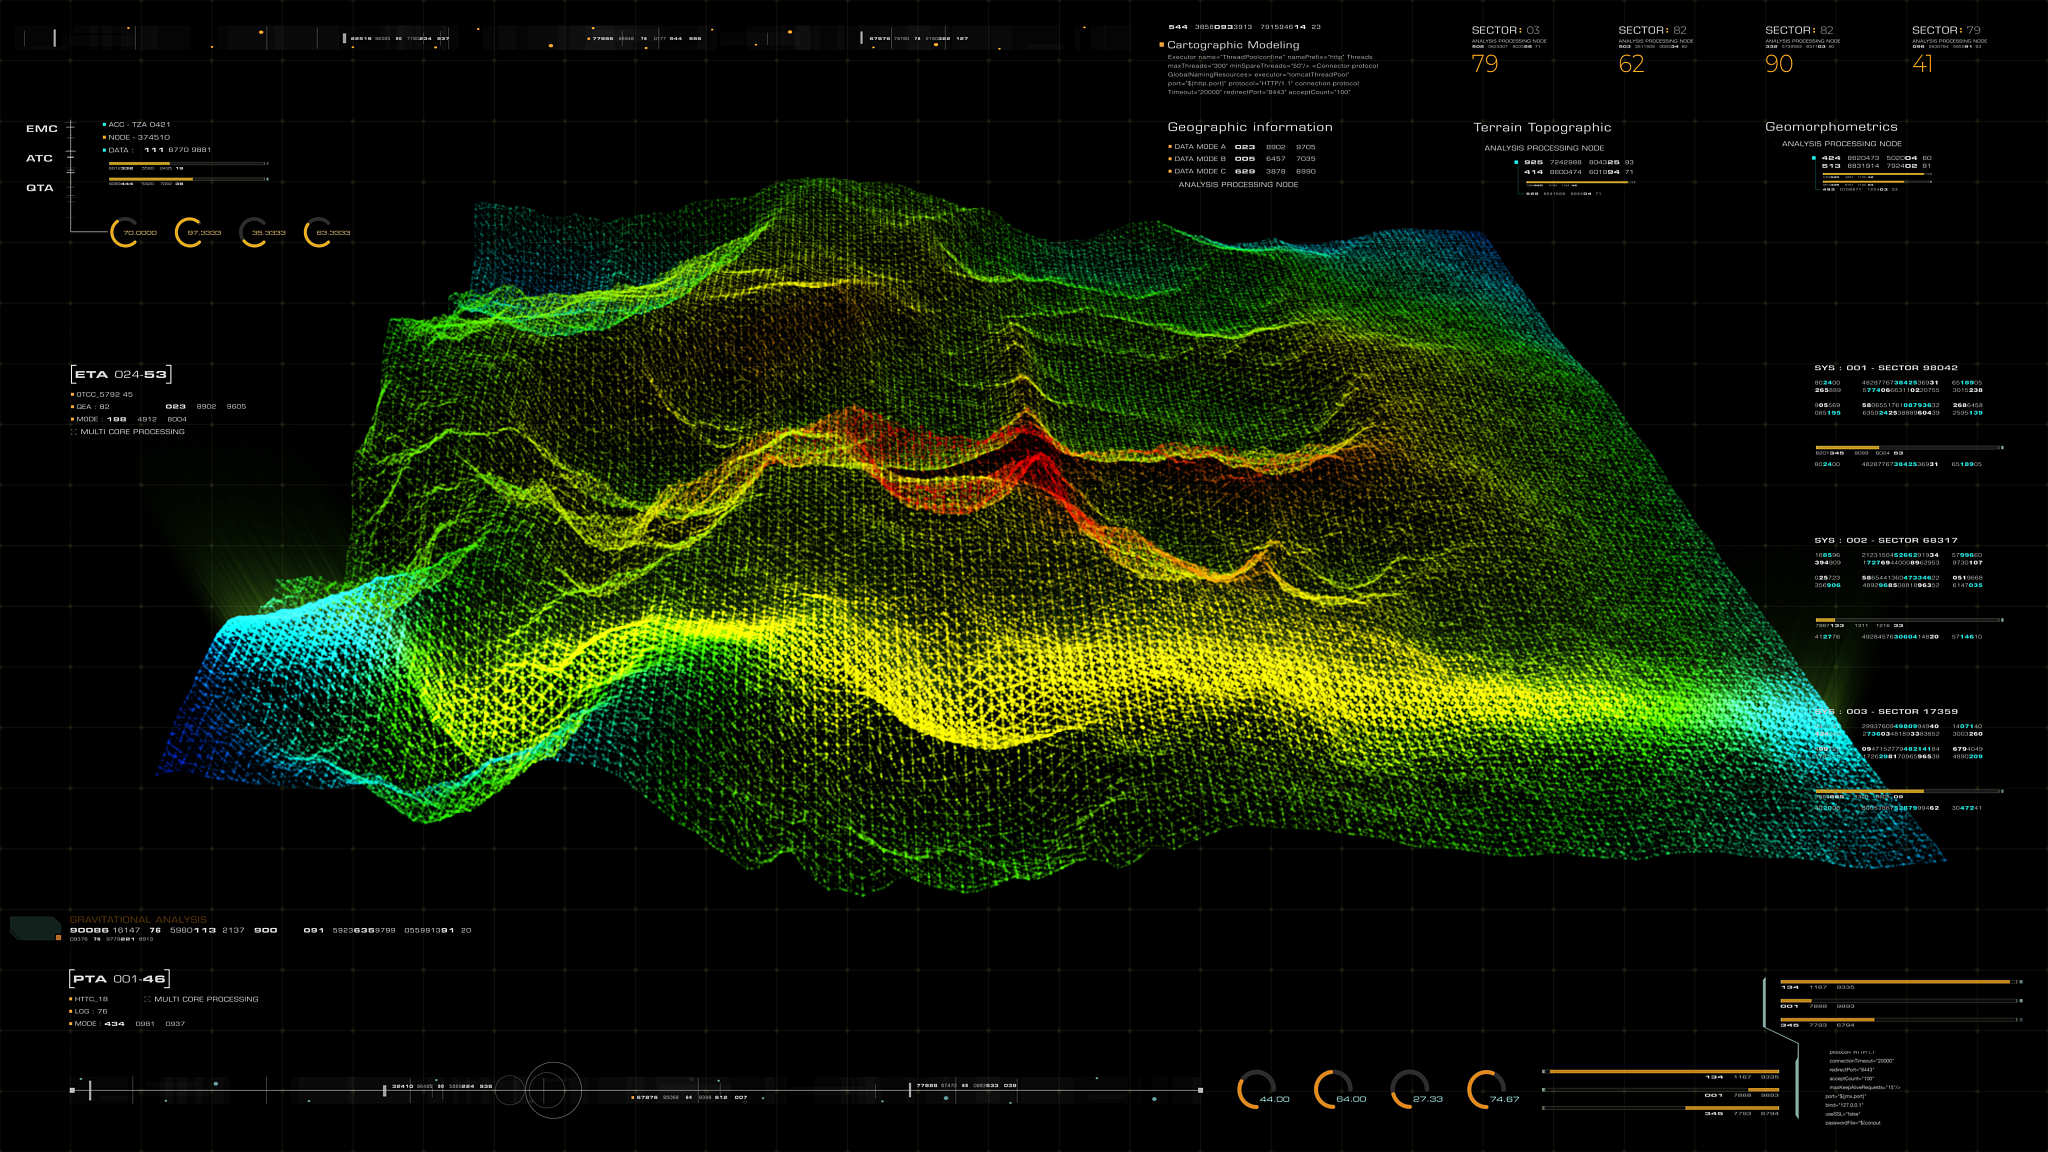
Task: Click the concentric circle target on timeline
Action: point(552,1090)
